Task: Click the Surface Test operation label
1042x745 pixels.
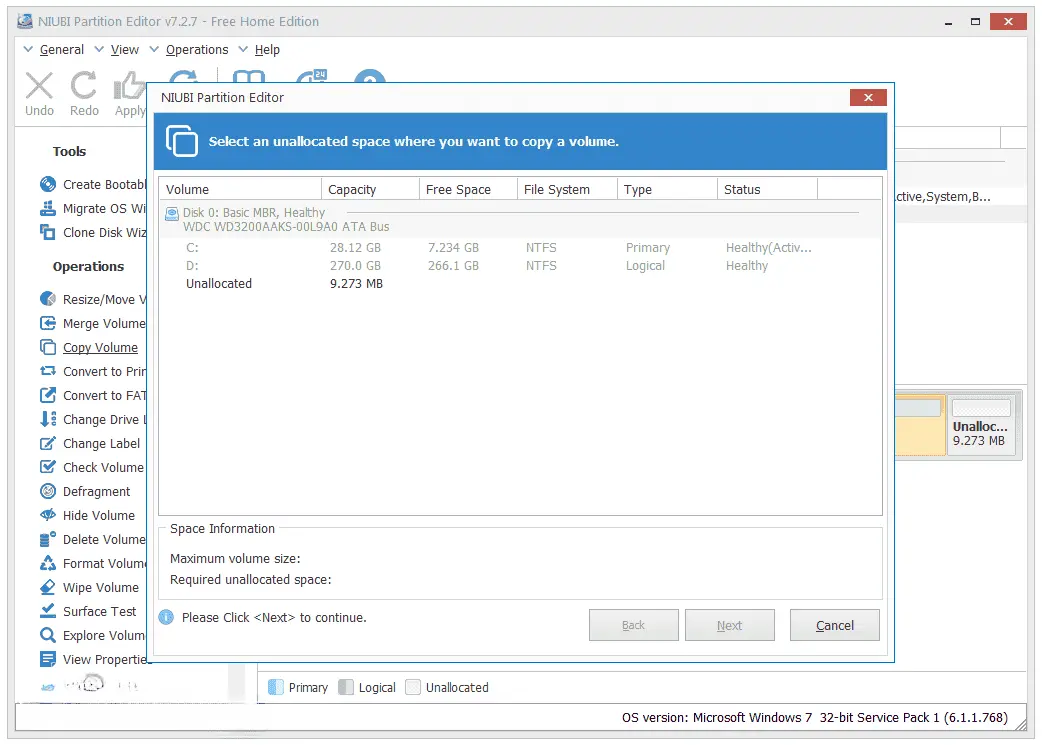Action: click(100, 611)
